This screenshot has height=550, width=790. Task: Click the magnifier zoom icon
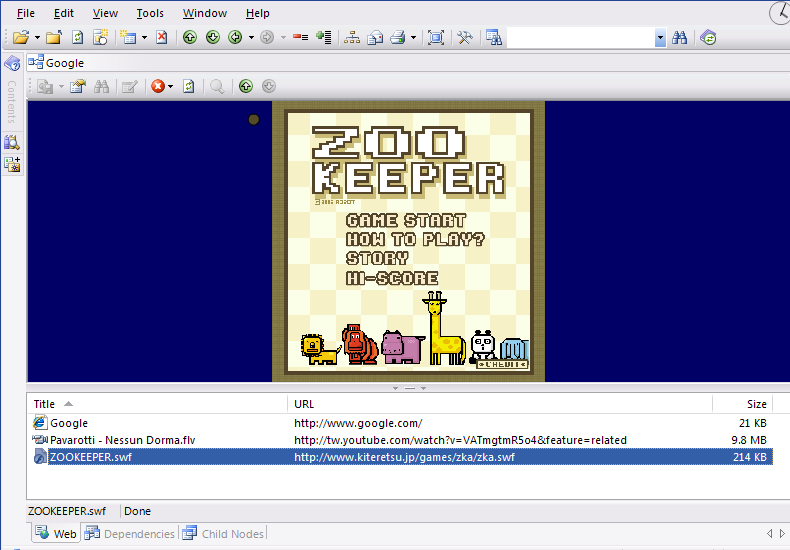[217, 87]
